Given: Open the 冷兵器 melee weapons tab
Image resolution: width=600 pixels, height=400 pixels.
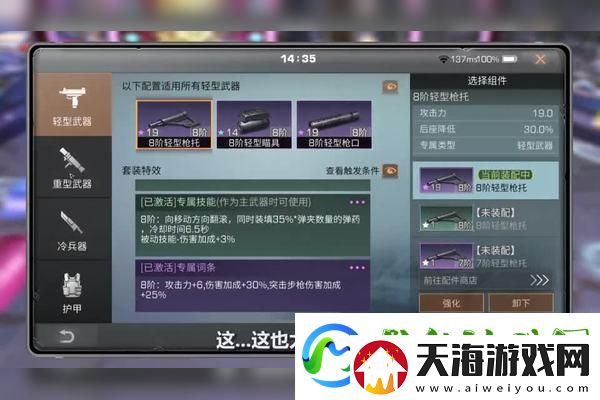Looking at the screenshot, I should [72, 230].
